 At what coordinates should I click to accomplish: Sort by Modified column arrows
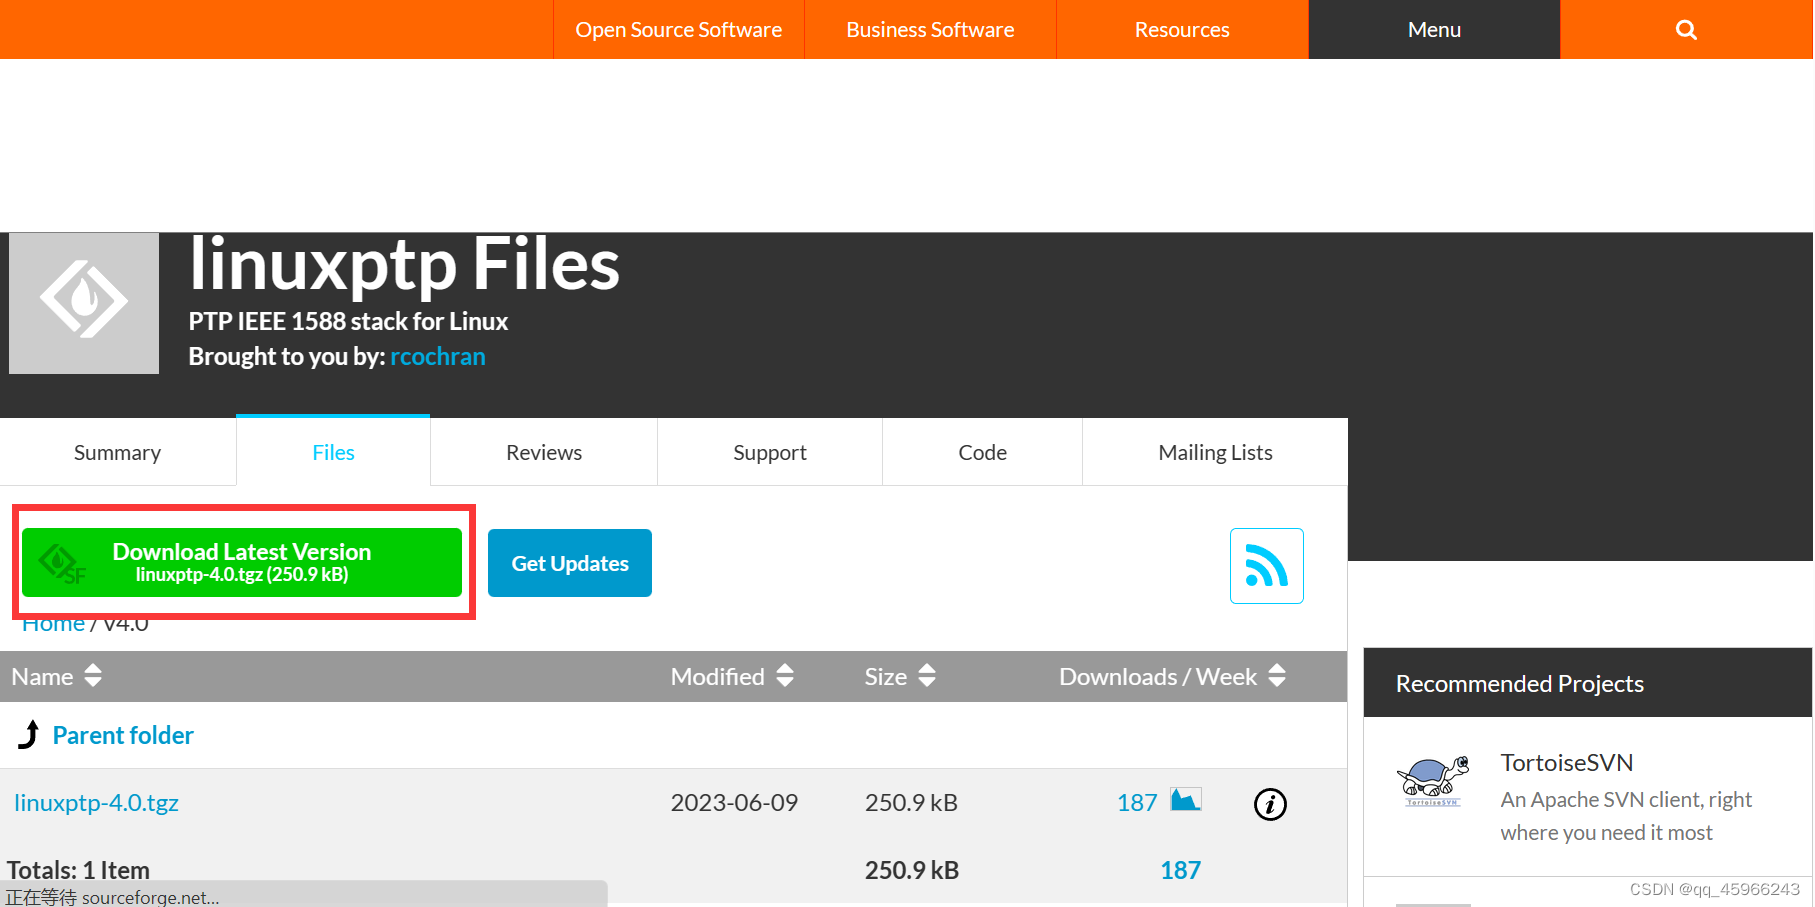(x=785, y=676)
